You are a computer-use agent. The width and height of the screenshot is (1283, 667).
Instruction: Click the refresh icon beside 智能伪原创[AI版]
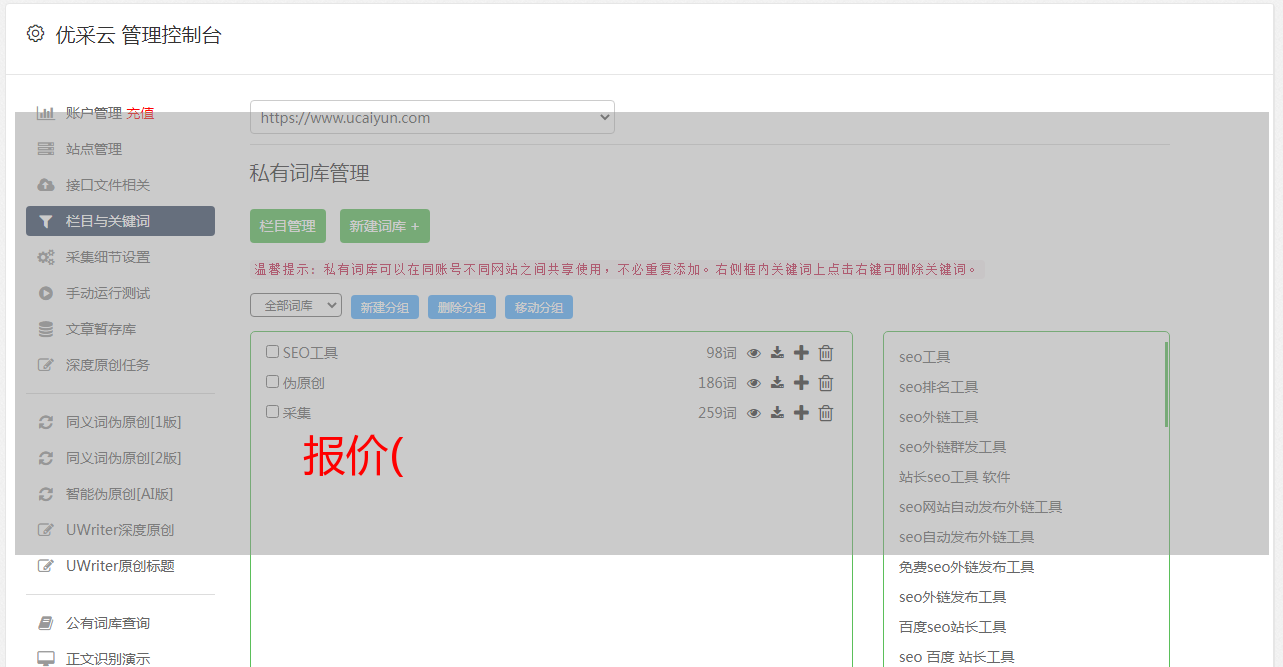(x=45, y=494)
